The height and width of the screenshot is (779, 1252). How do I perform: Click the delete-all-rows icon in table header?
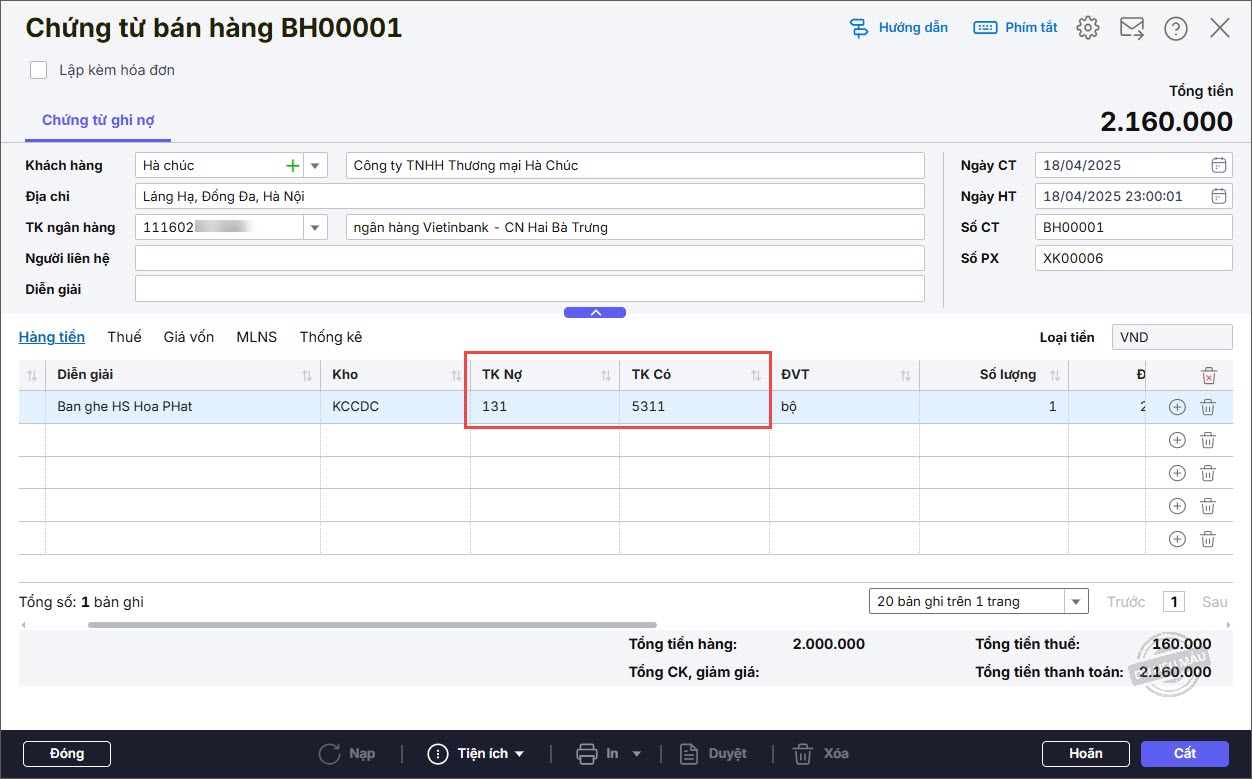[1208, 376]
